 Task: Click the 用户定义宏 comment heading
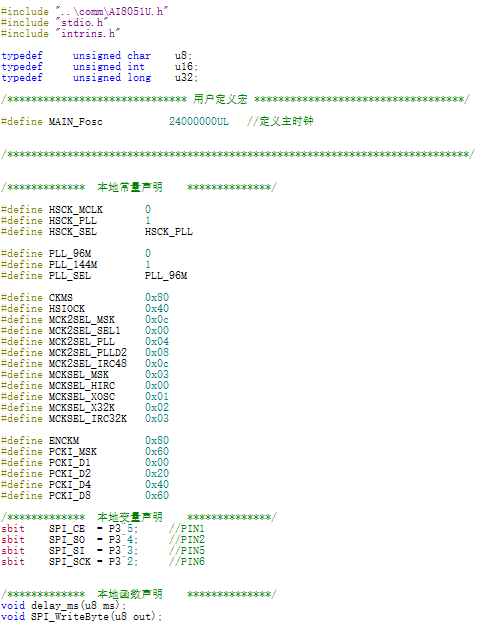point(220,99)
